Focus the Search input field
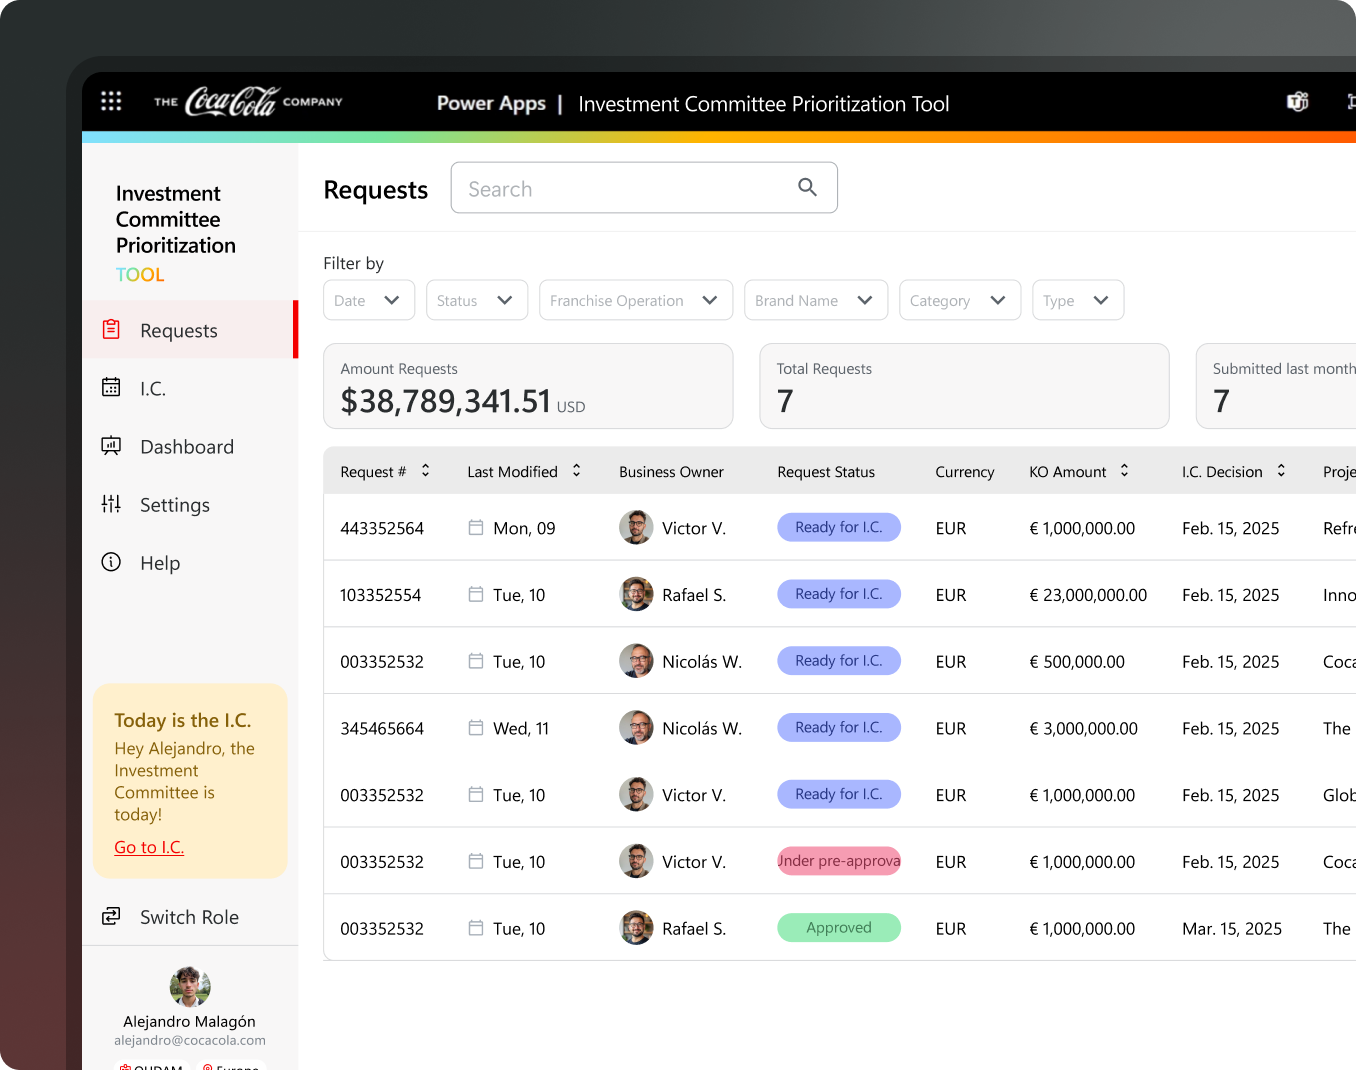Viewport: 1356px width, 1070px height. pos(644,188)
